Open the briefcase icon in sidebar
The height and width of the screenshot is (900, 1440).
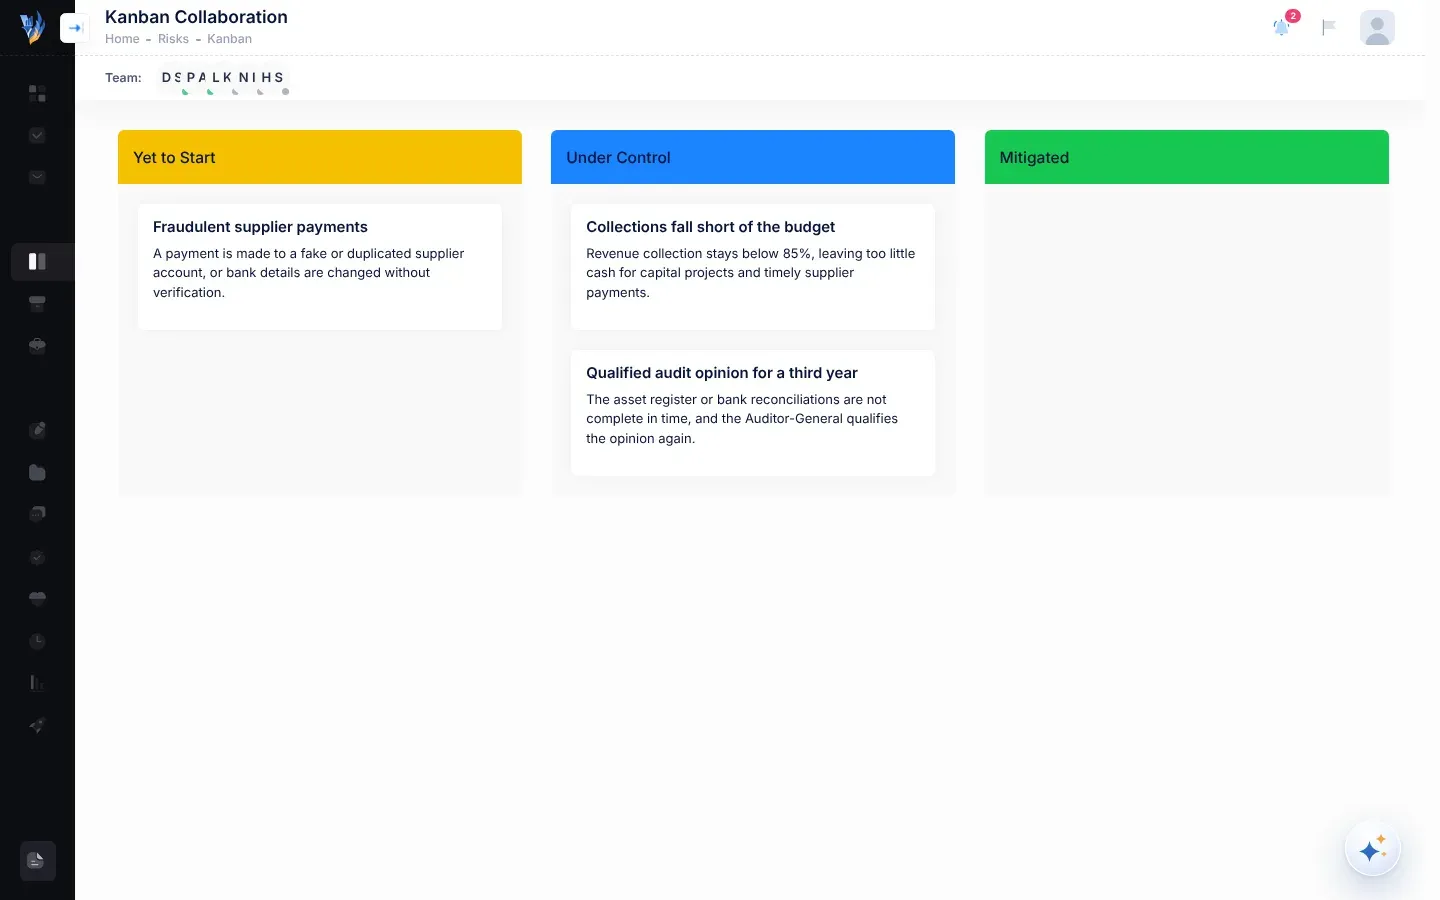[37, 346]
